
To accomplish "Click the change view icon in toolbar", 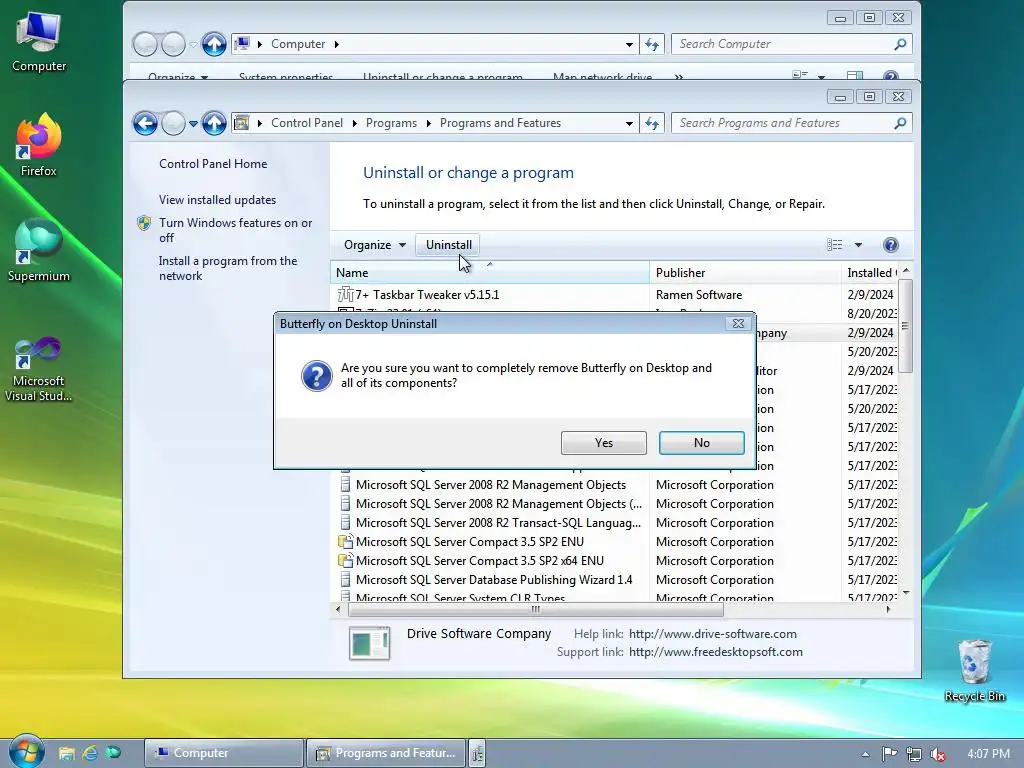I will pos(835,245).
